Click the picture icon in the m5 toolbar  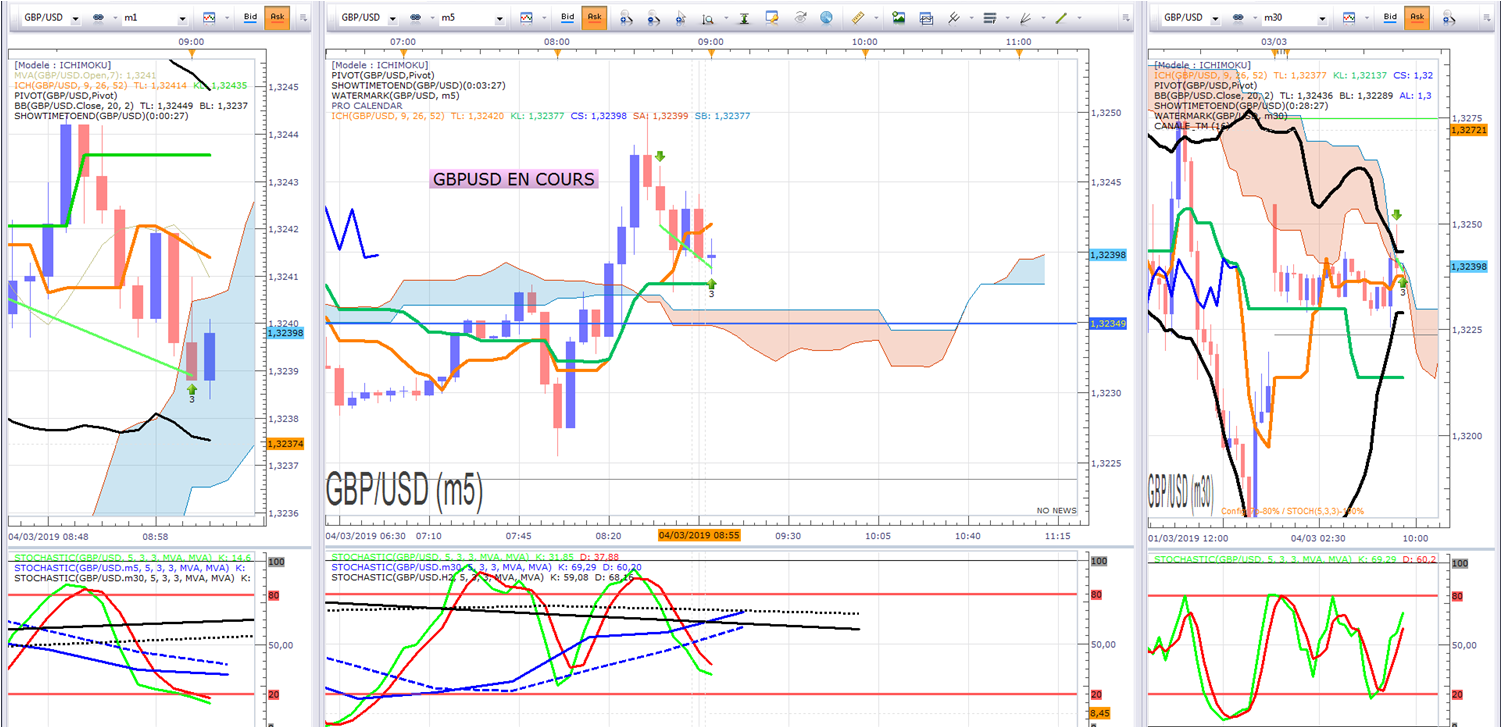tap(898, 17)
